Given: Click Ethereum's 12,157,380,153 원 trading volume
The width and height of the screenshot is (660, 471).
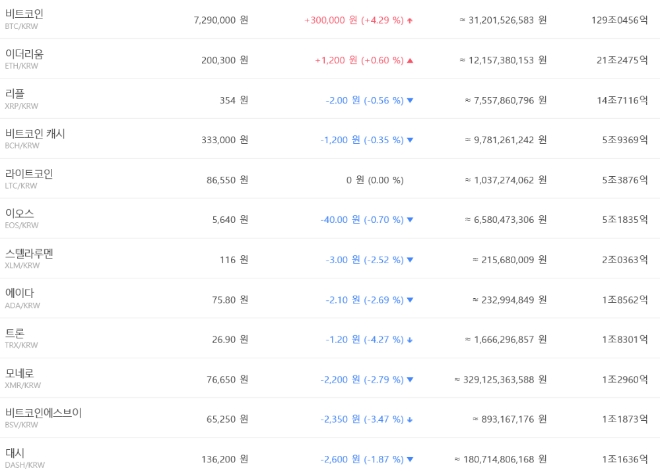Looking at the screenshot, I should (x=506, y=60).
